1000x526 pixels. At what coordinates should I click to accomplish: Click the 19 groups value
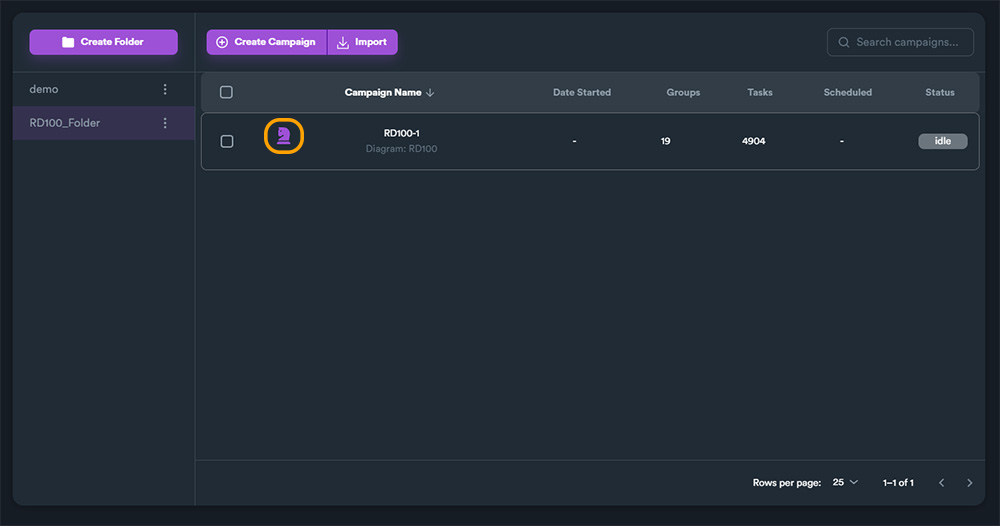pyautogui.click(x=665, y=141)
